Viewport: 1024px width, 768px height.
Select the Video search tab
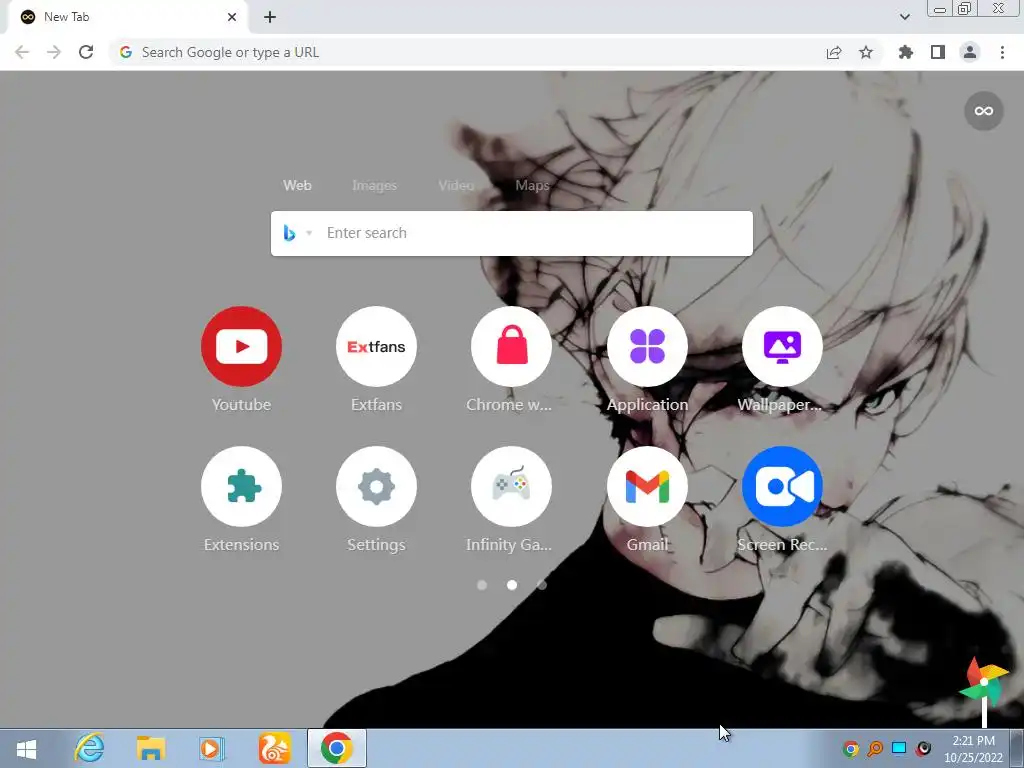[456, 185]
